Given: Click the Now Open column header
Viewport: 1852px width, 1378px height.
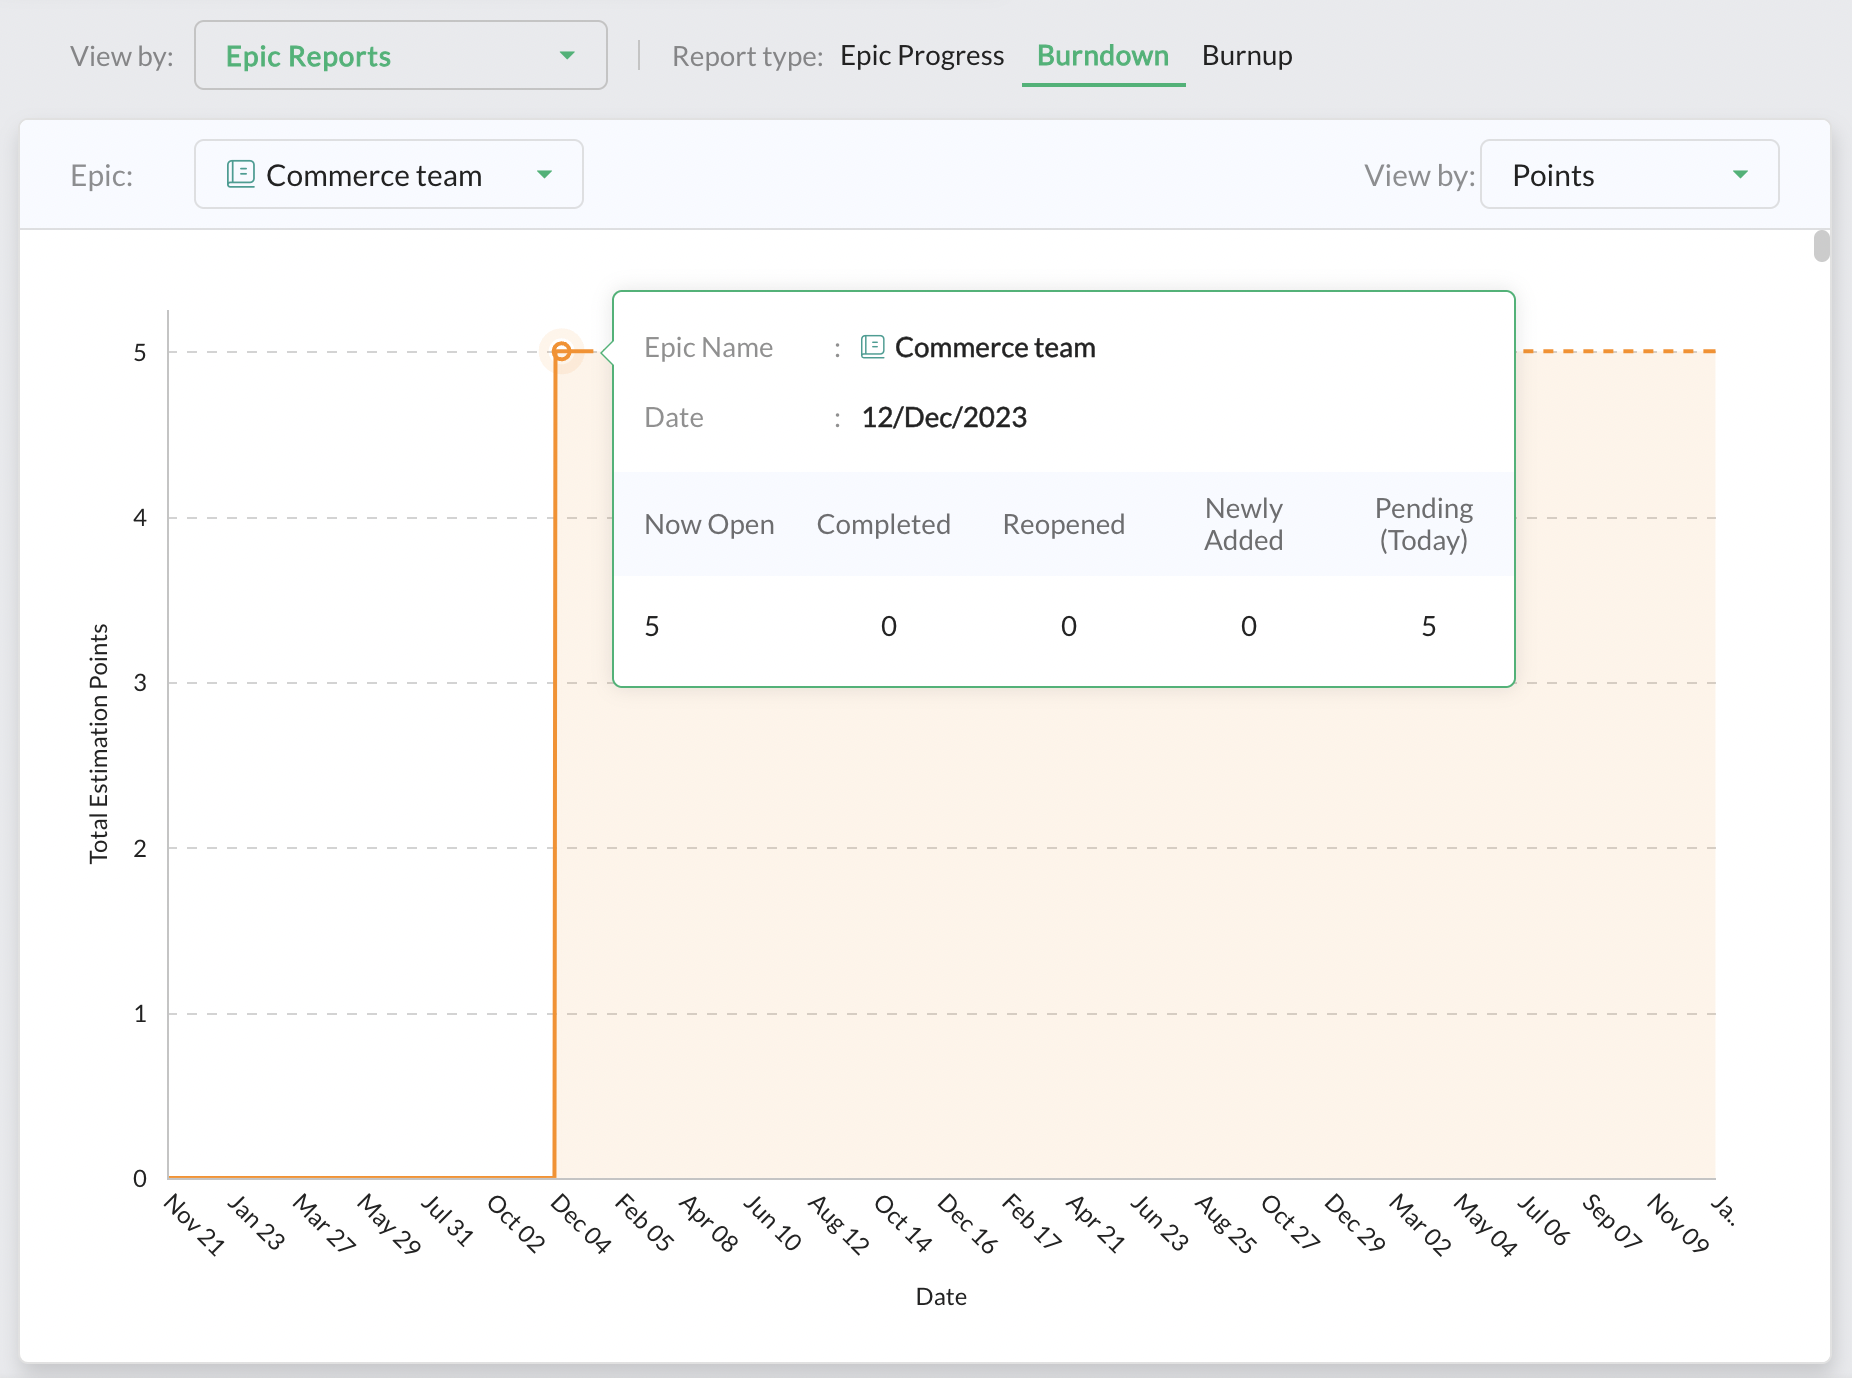Looking at the screenshot, I should [x=709, y=524].
